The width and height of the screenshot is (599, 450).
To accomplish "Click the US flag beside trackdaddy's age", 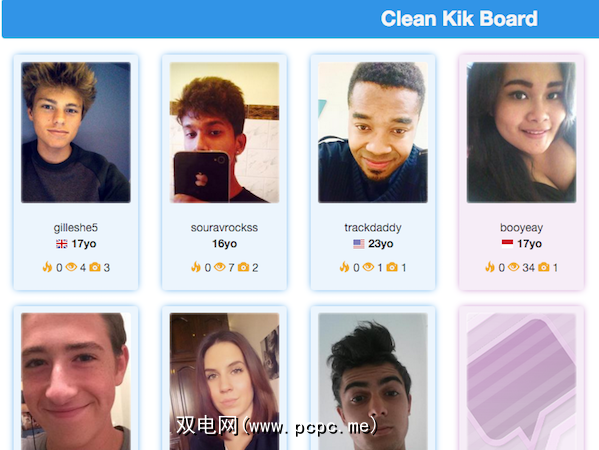I will [x=359, y=244].
